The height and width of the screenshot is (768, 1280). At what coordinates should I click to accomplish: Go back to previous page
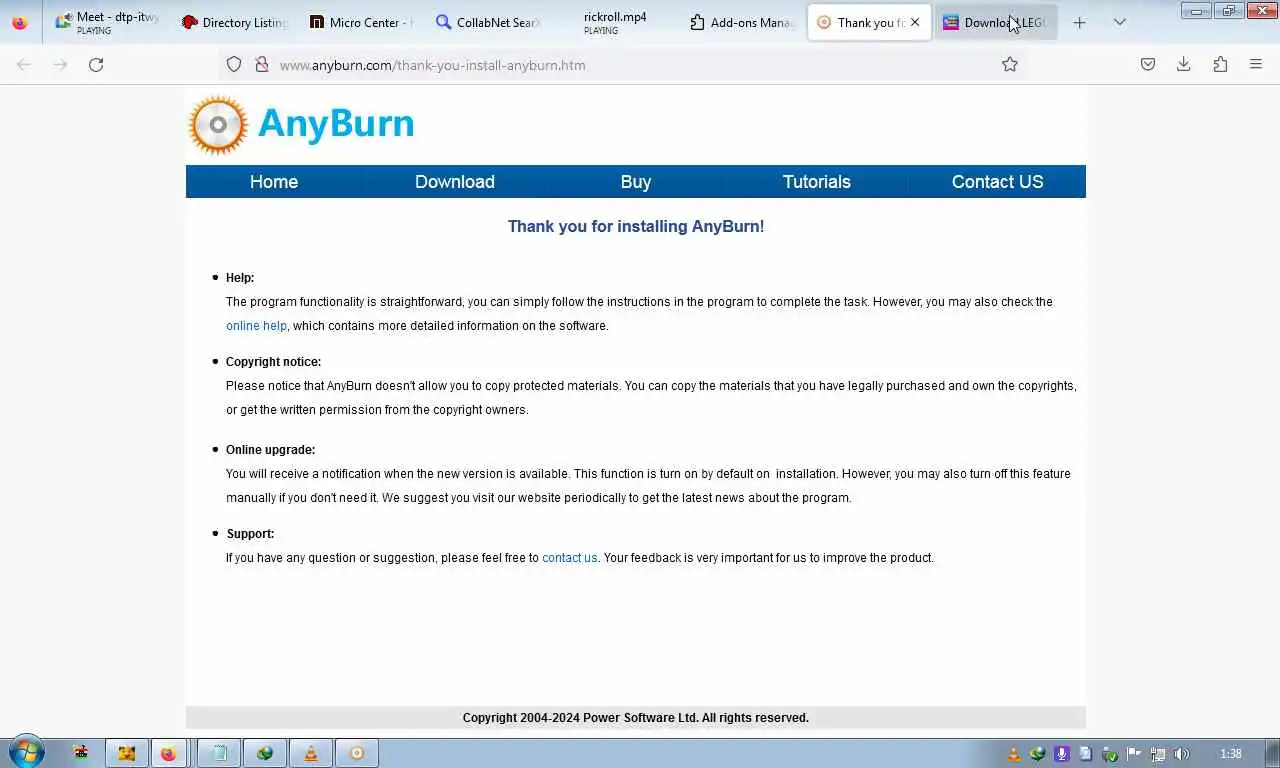[24, 64]
